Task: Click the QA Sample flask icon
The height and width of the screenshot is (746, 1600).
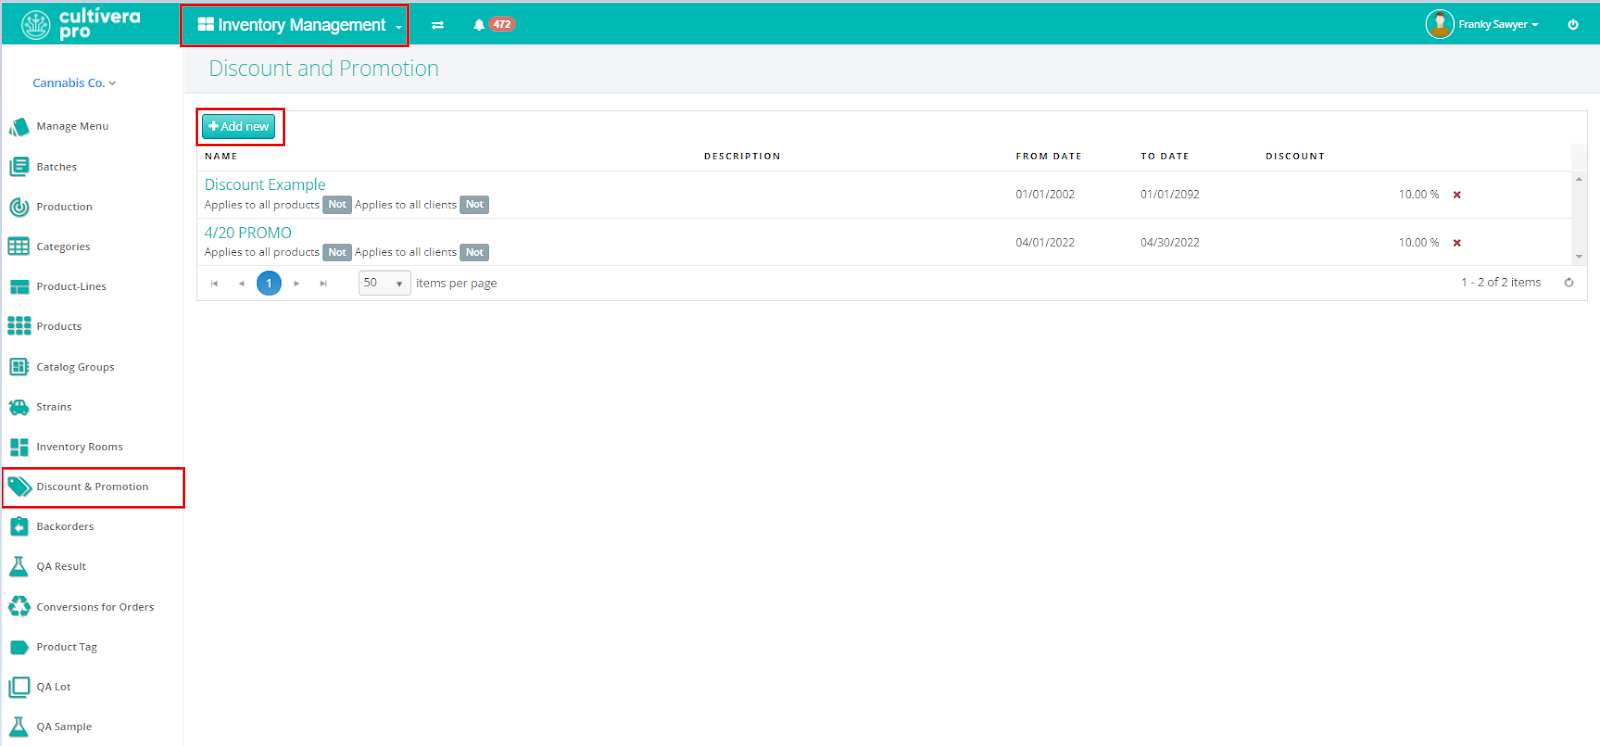Action: (x=19, y=727)
